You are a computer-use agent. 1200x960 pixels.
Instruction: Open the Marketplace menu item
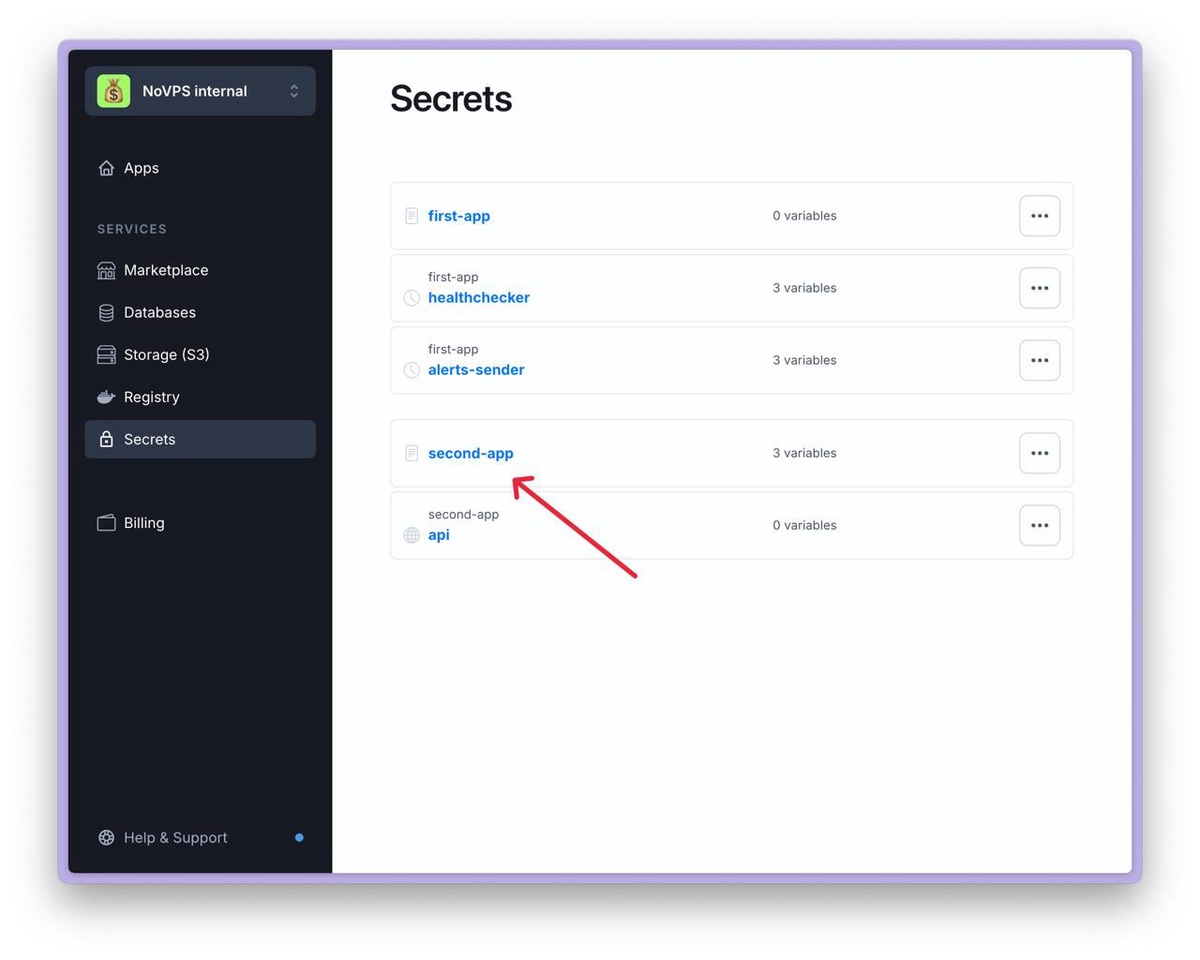pos(166,270)
